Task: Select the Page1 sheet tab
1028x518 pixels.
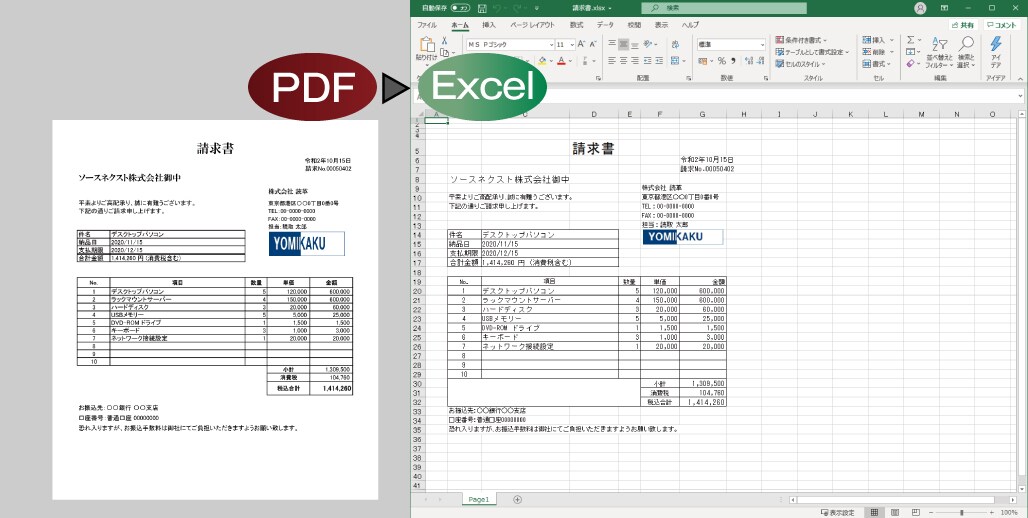Action: pyautogui.click(x=479, y=500)
